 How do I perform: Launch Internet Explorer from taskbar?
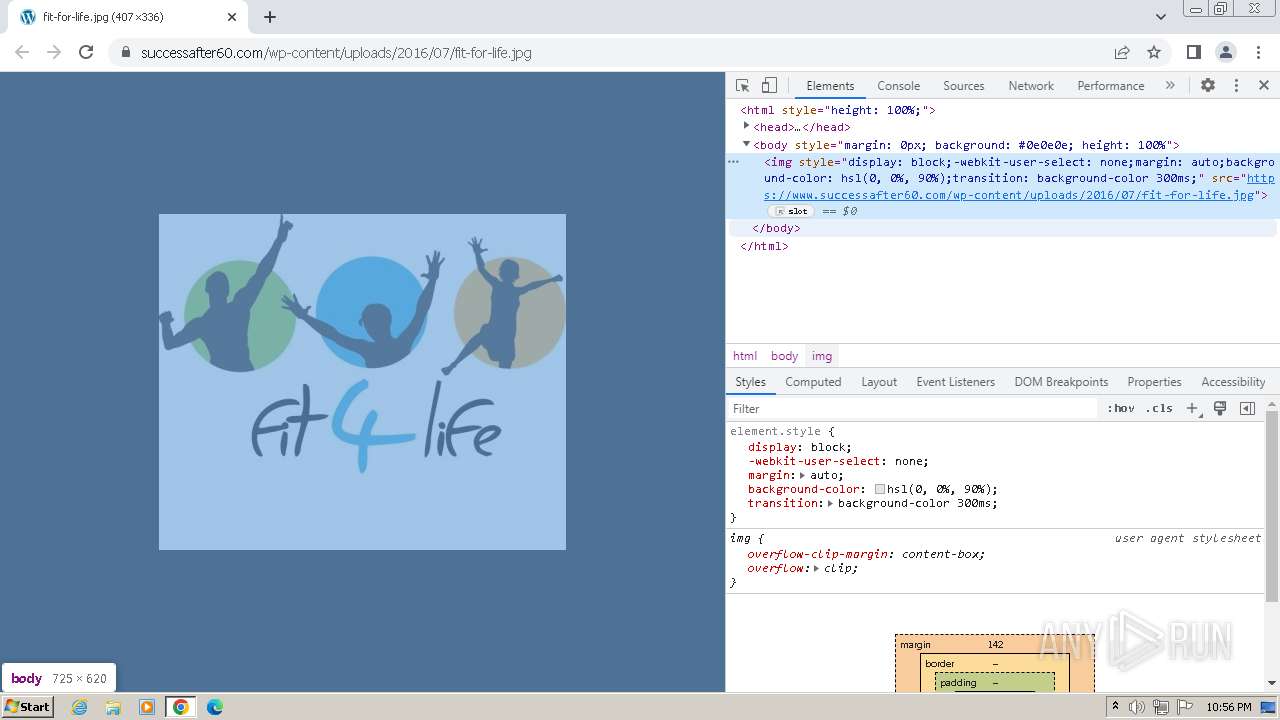click(x=80, y=707)
